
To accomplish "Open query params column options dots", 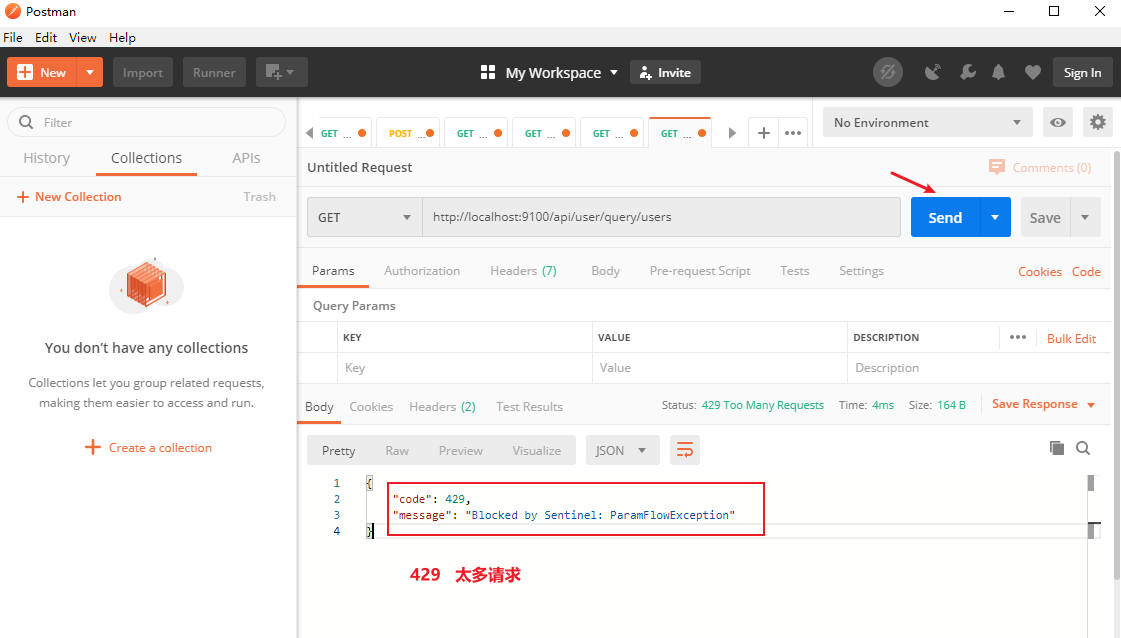I will [1018, 337].
